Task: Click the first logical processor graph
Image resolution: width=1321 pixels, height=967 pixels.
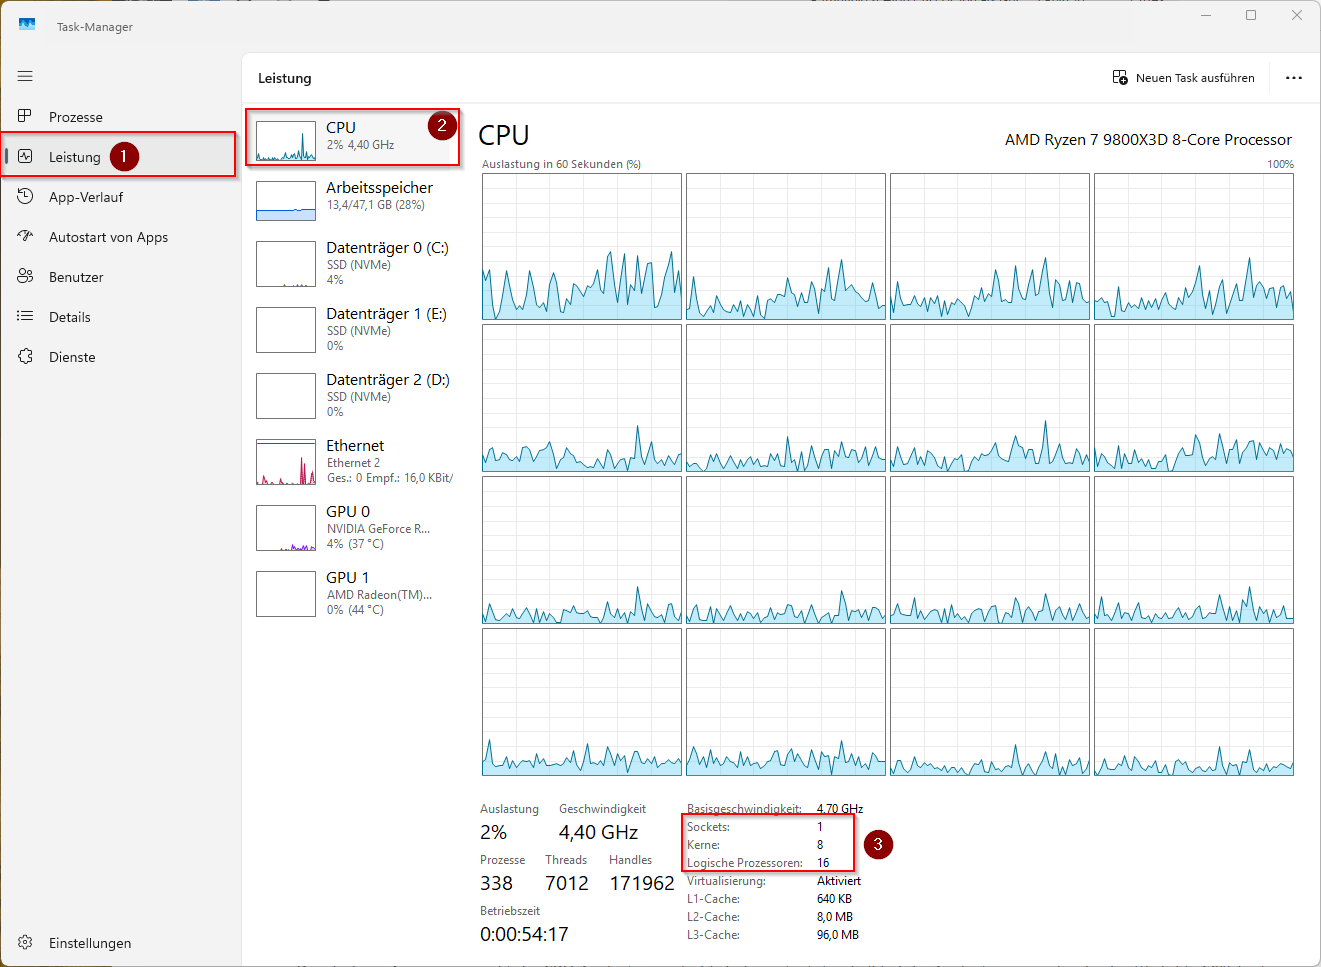Action: tap(582, 247)
